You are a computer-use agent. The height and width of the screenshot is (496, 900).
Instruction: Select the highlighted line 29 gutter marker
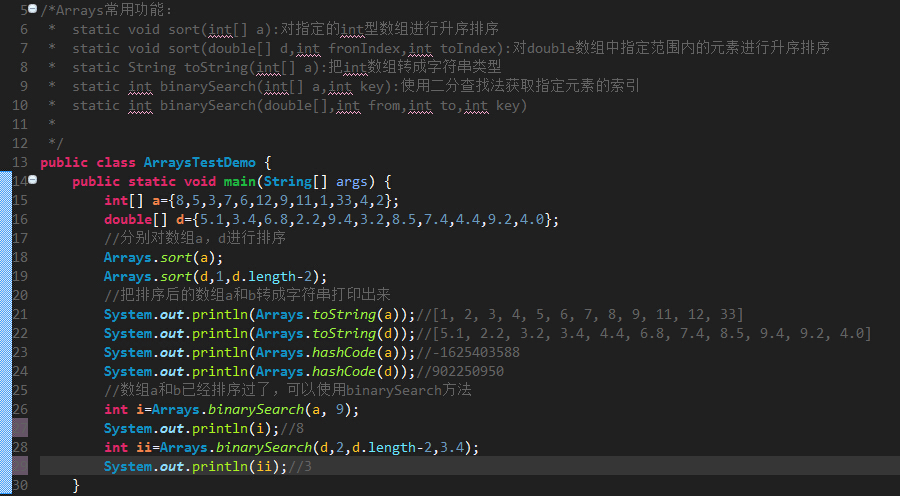coord(20,466)
